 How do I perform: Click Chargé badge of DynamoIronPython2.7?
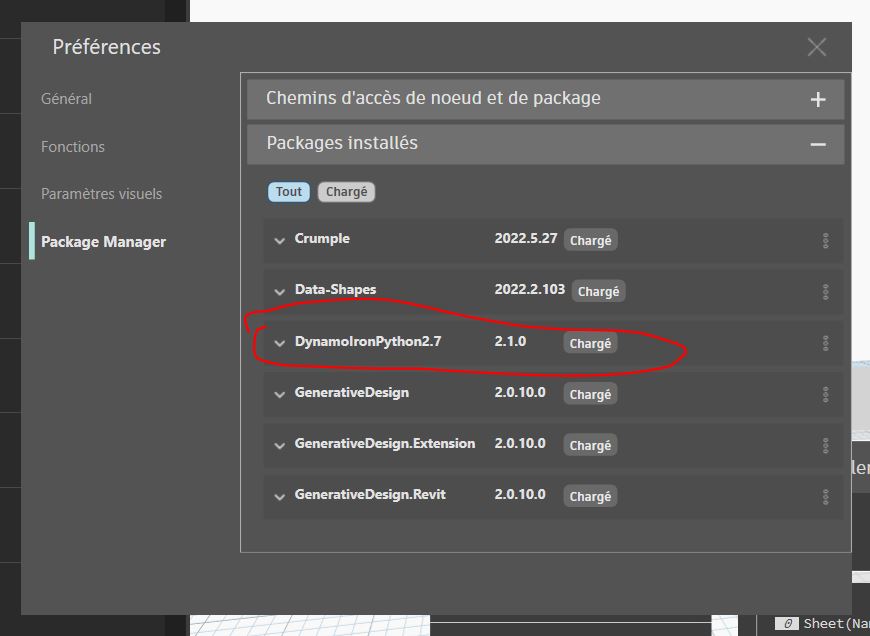(x=590, y=343)
